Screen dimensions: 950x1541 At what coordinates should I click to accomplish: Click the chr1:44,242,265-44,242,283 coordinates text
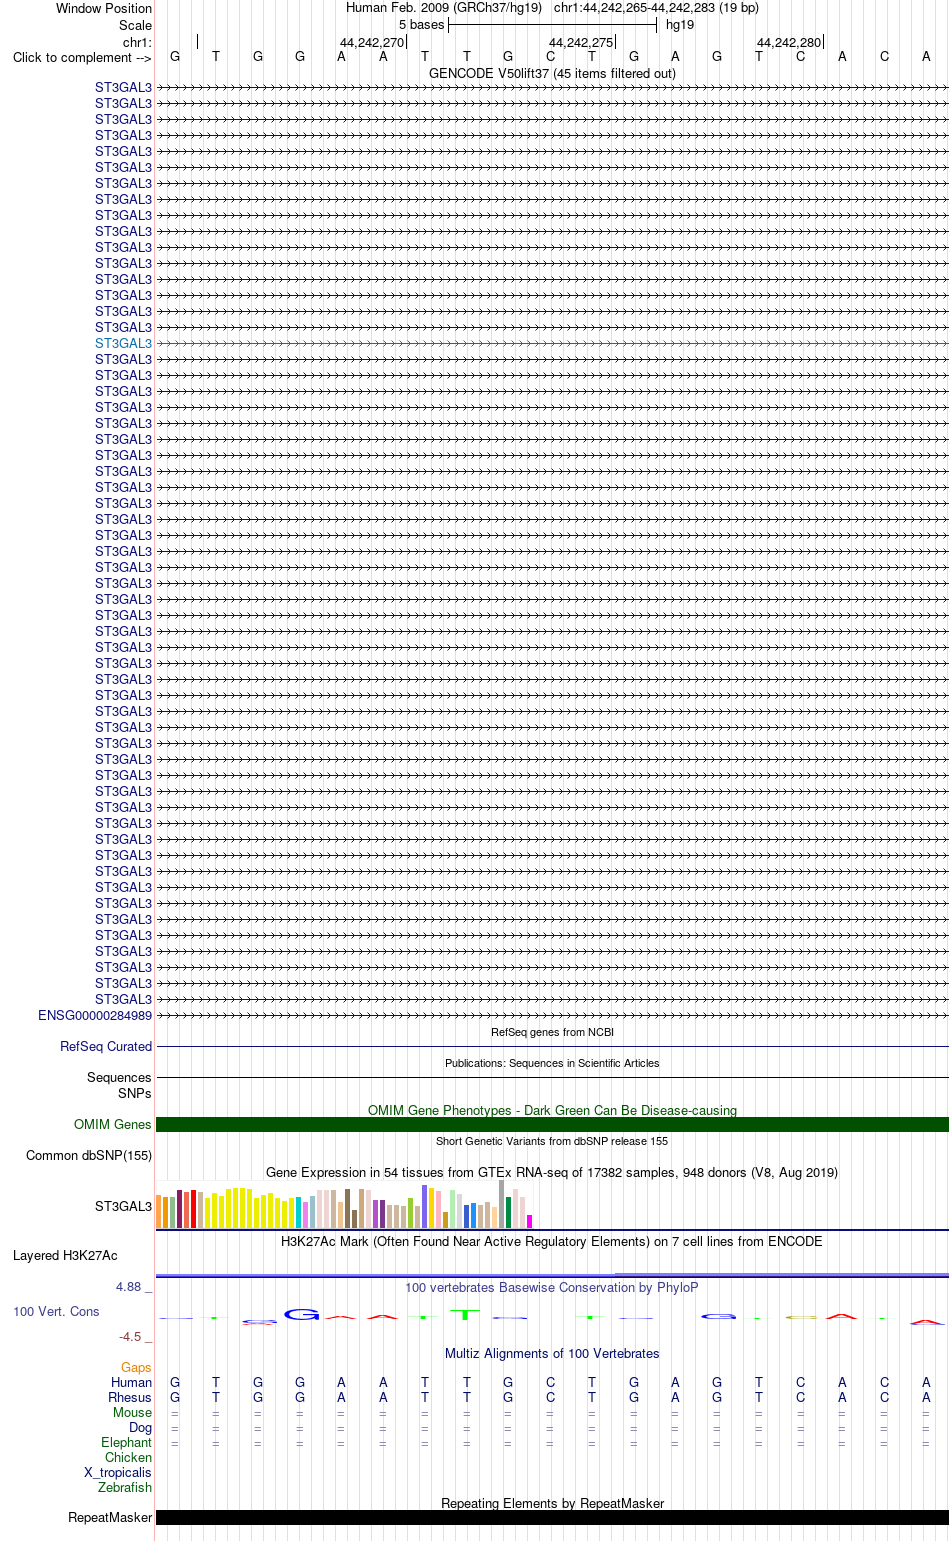[656, 7]
